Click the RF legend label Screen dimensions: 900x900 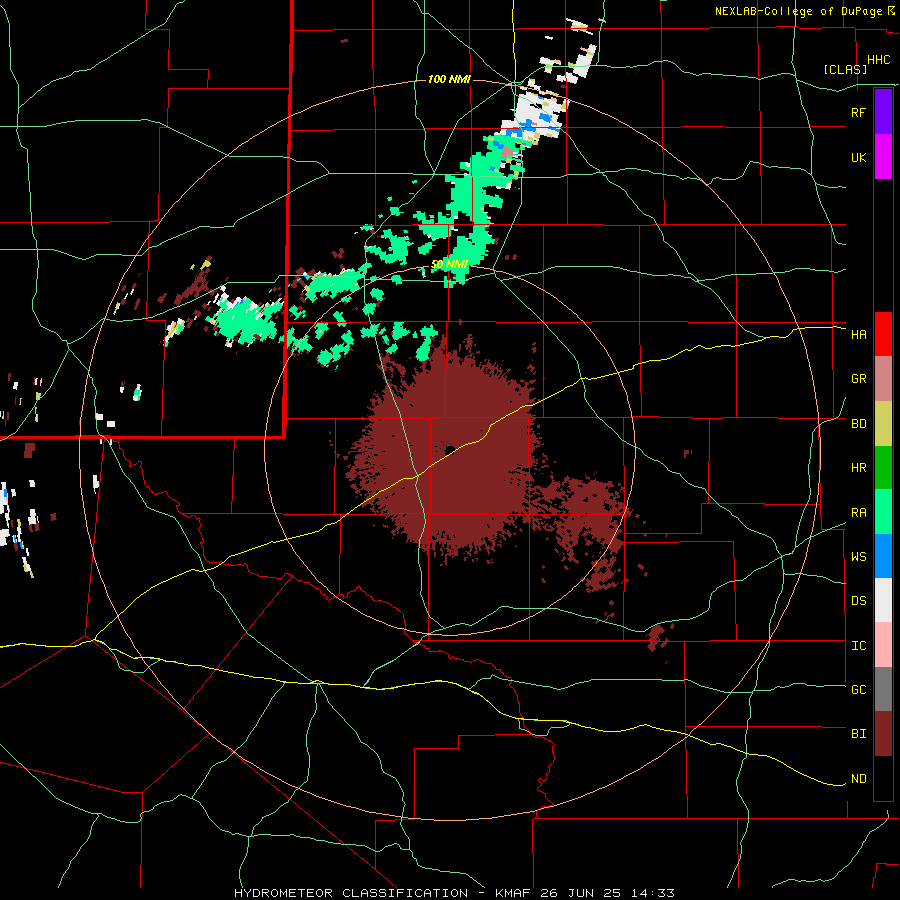pyautogui.click(x=858, y=112)
